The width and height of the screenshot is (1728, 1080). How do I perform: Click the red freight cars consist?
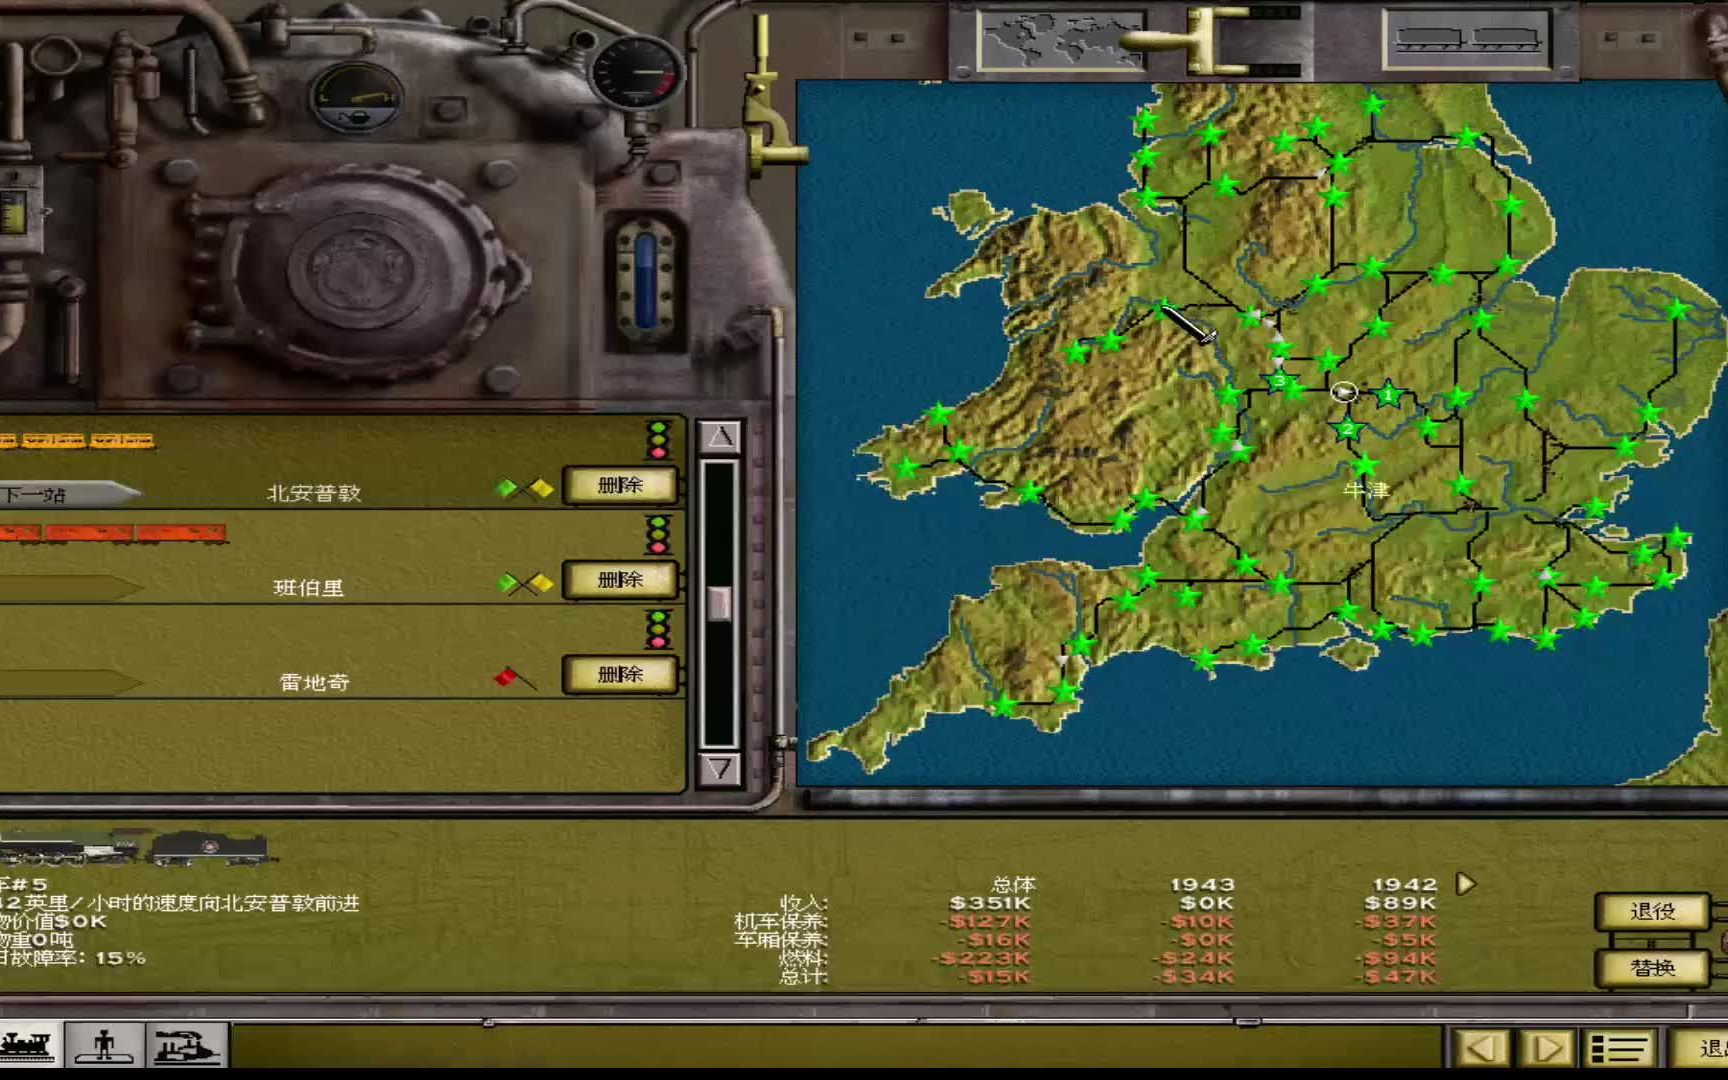point(113,534)
